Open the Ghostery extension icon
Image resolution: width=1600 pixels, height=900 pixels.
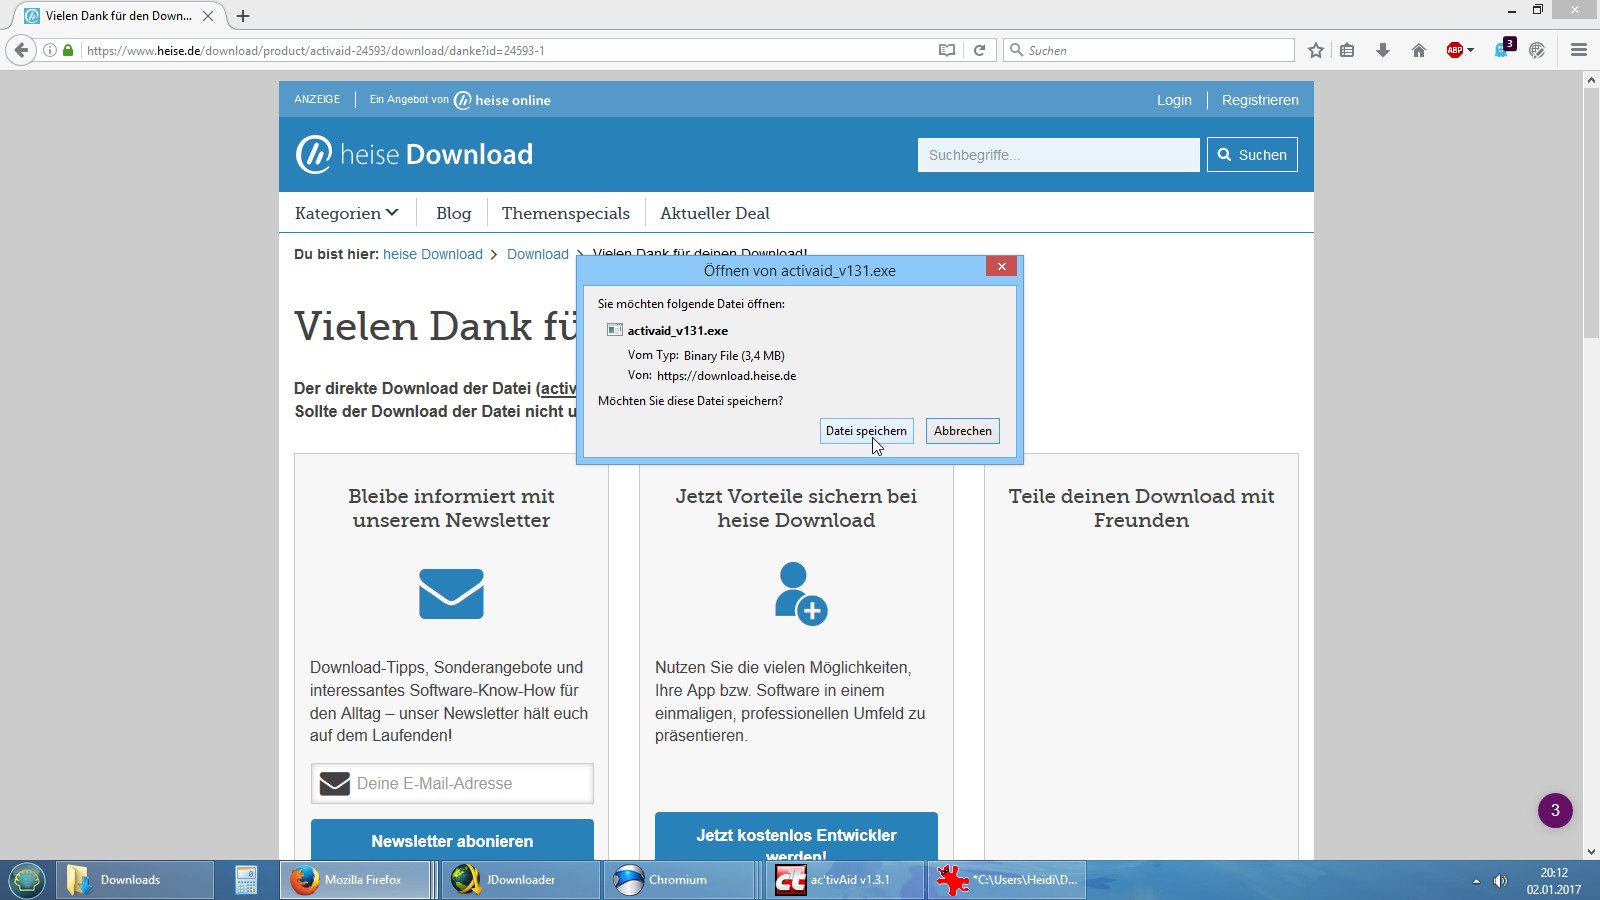[1503, 49]
